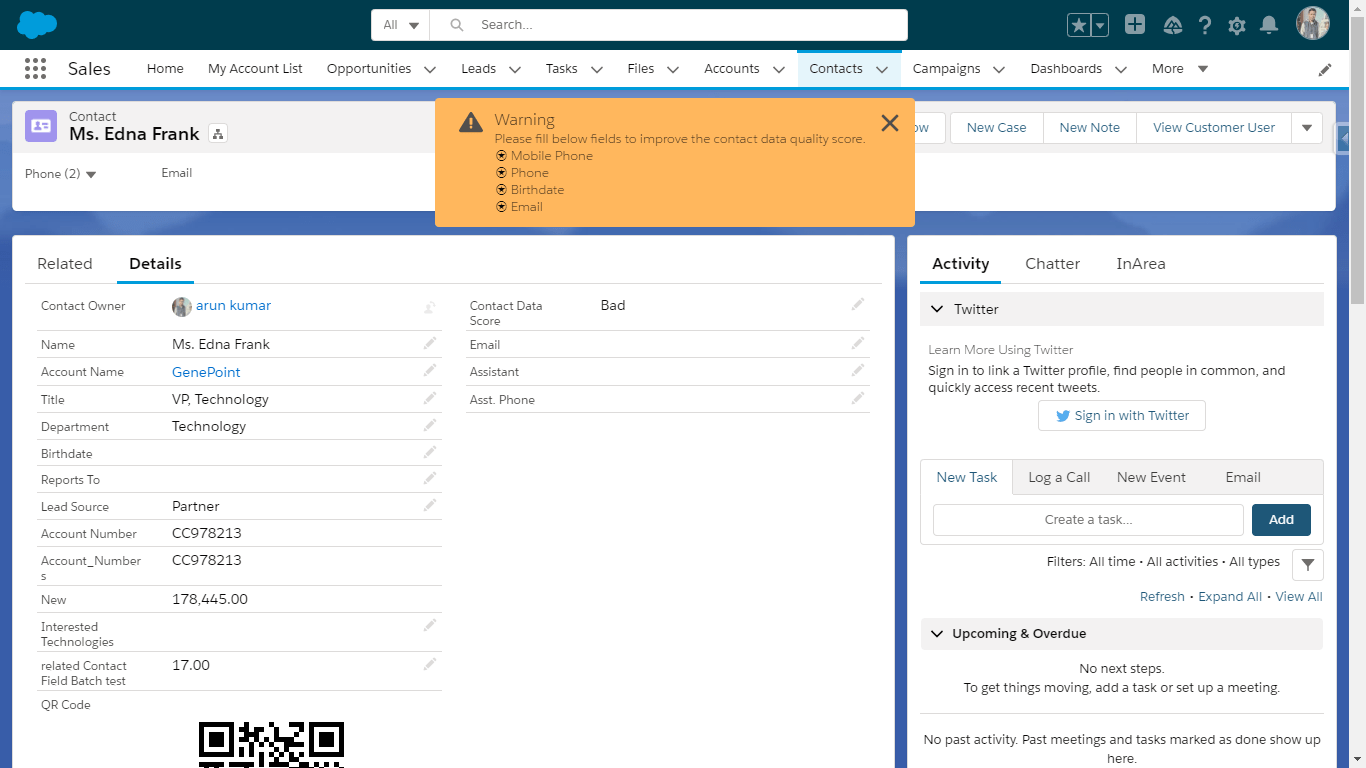Open the Trailhead guidance icon

pyautogui.click(x=1173, y=25)
